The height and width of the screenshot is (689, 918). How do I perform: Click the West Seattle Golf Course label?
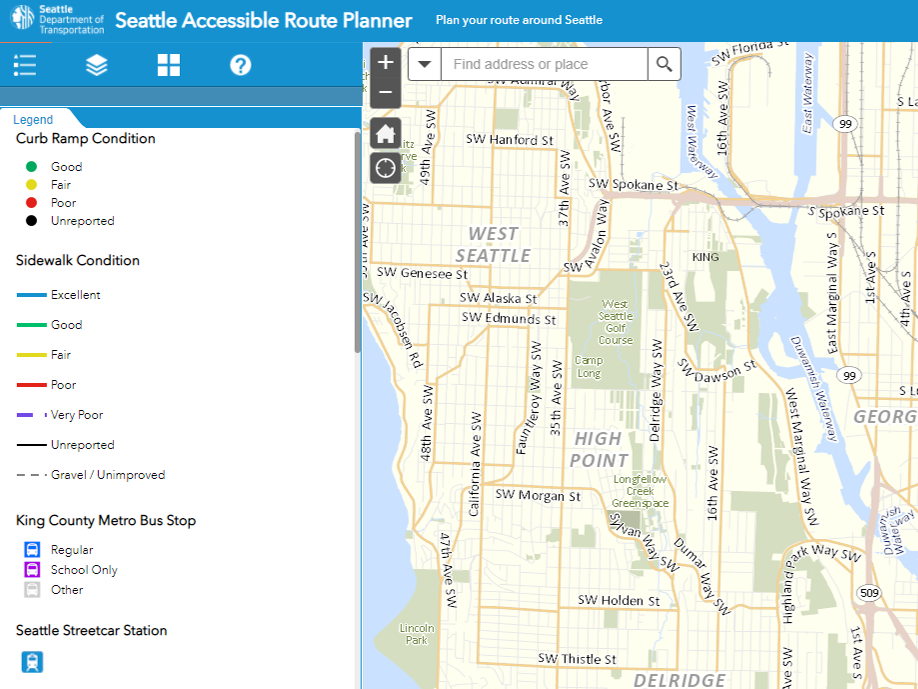tap(615, 322)
